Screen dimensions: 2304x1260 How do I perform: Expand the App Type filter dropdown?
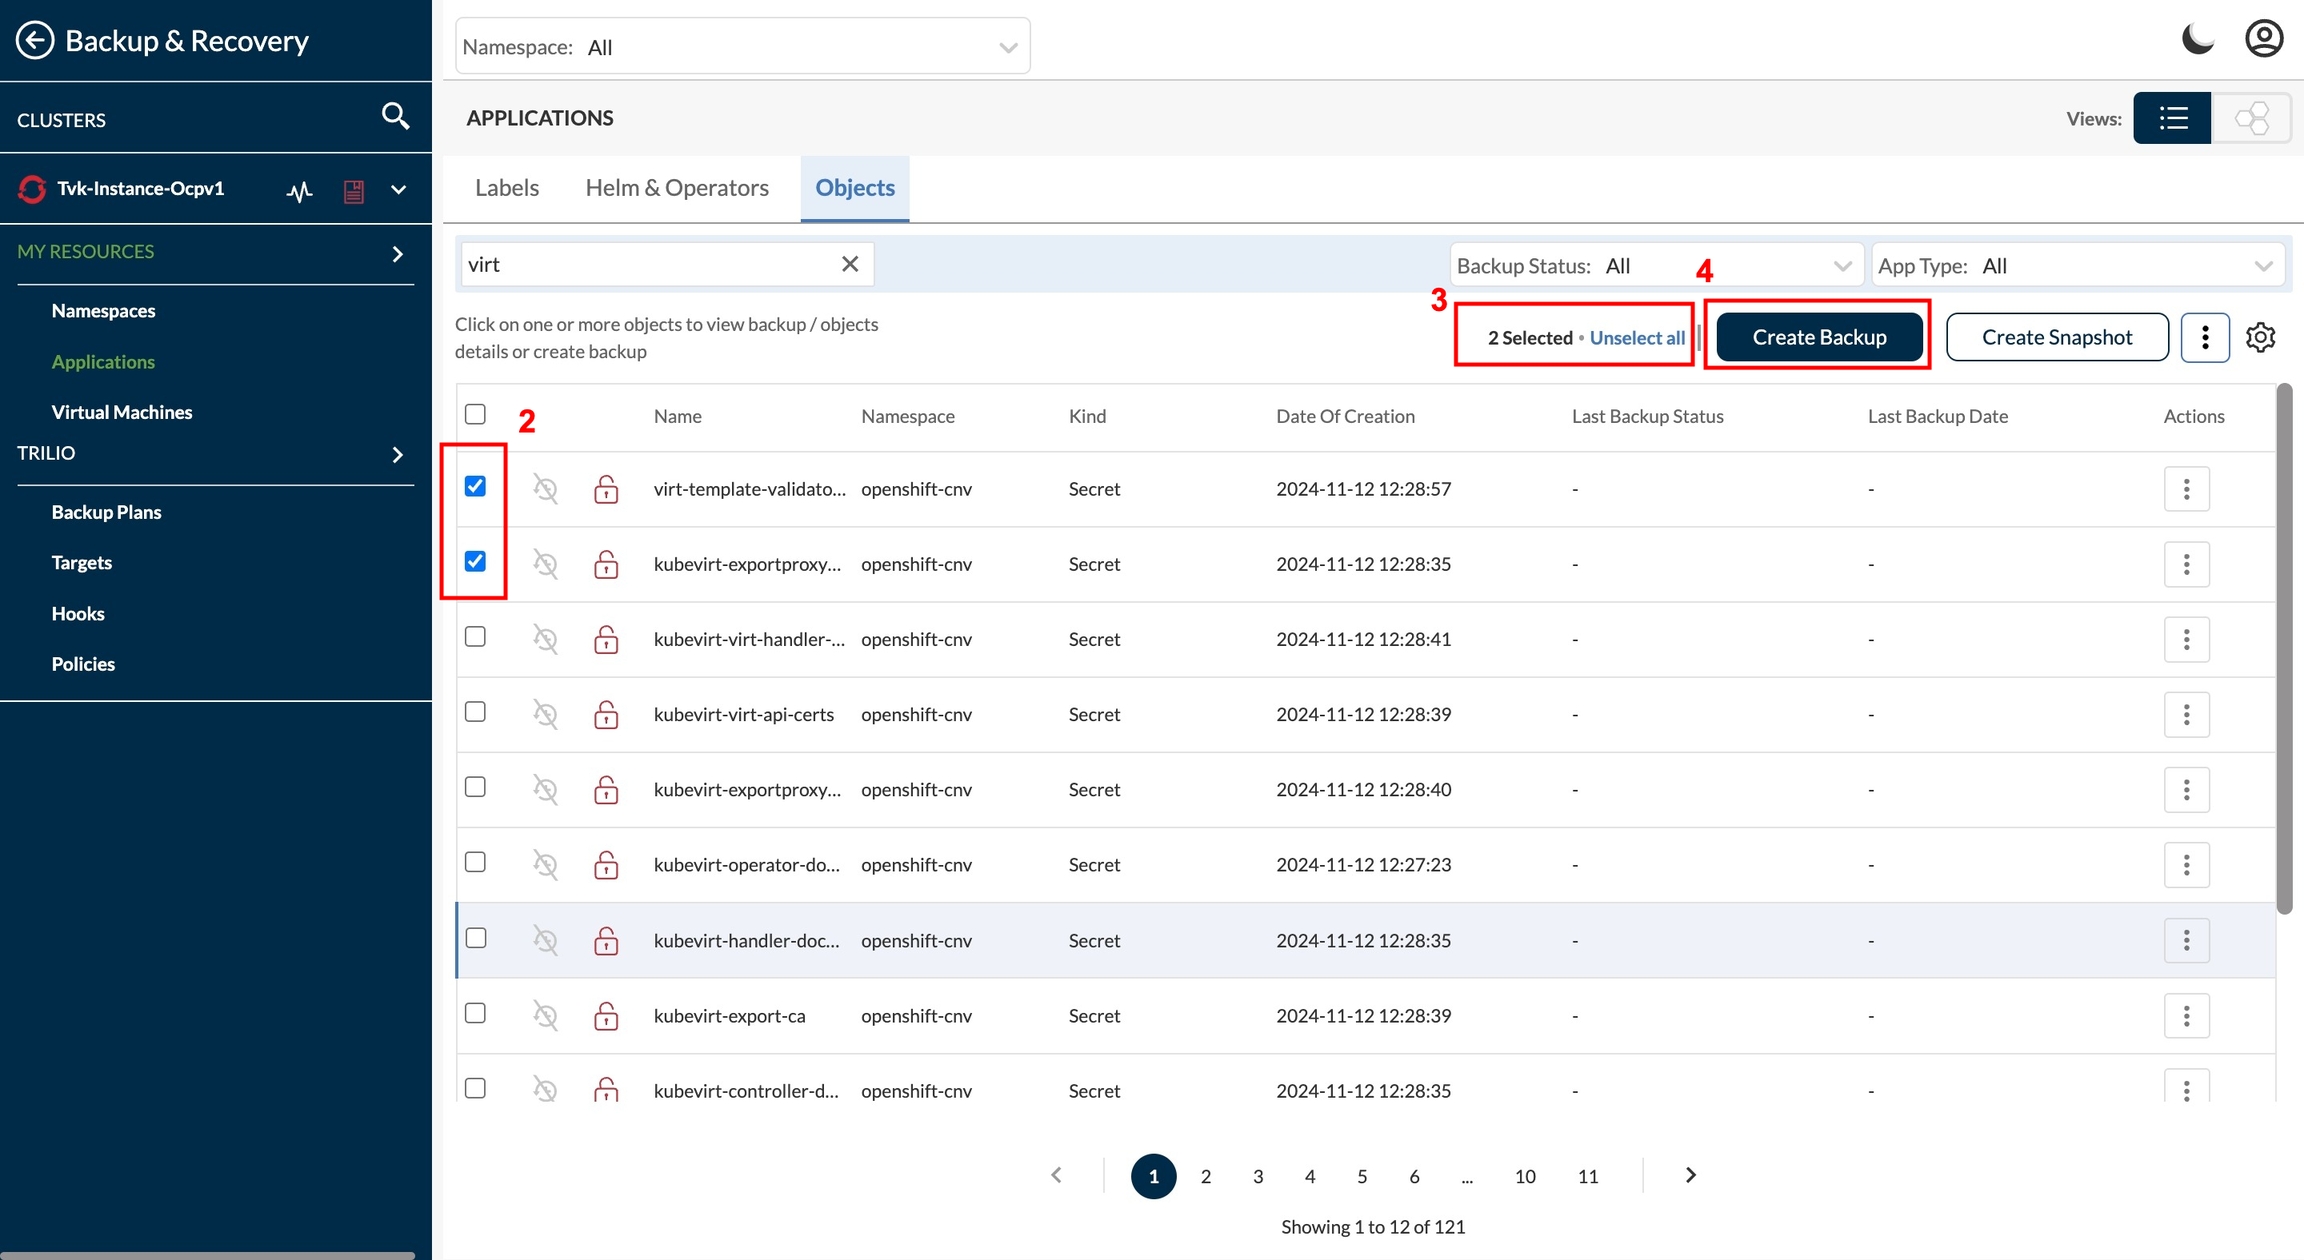click(x=2077, y=265)
